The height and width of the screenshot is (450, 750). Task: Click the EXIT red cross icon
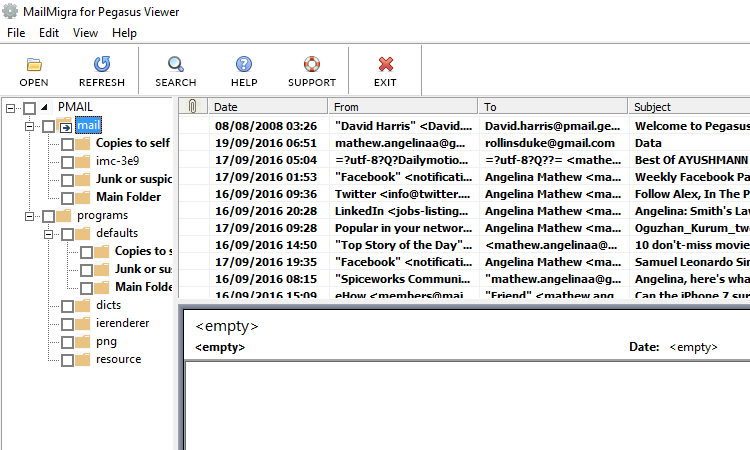point(386,64)
